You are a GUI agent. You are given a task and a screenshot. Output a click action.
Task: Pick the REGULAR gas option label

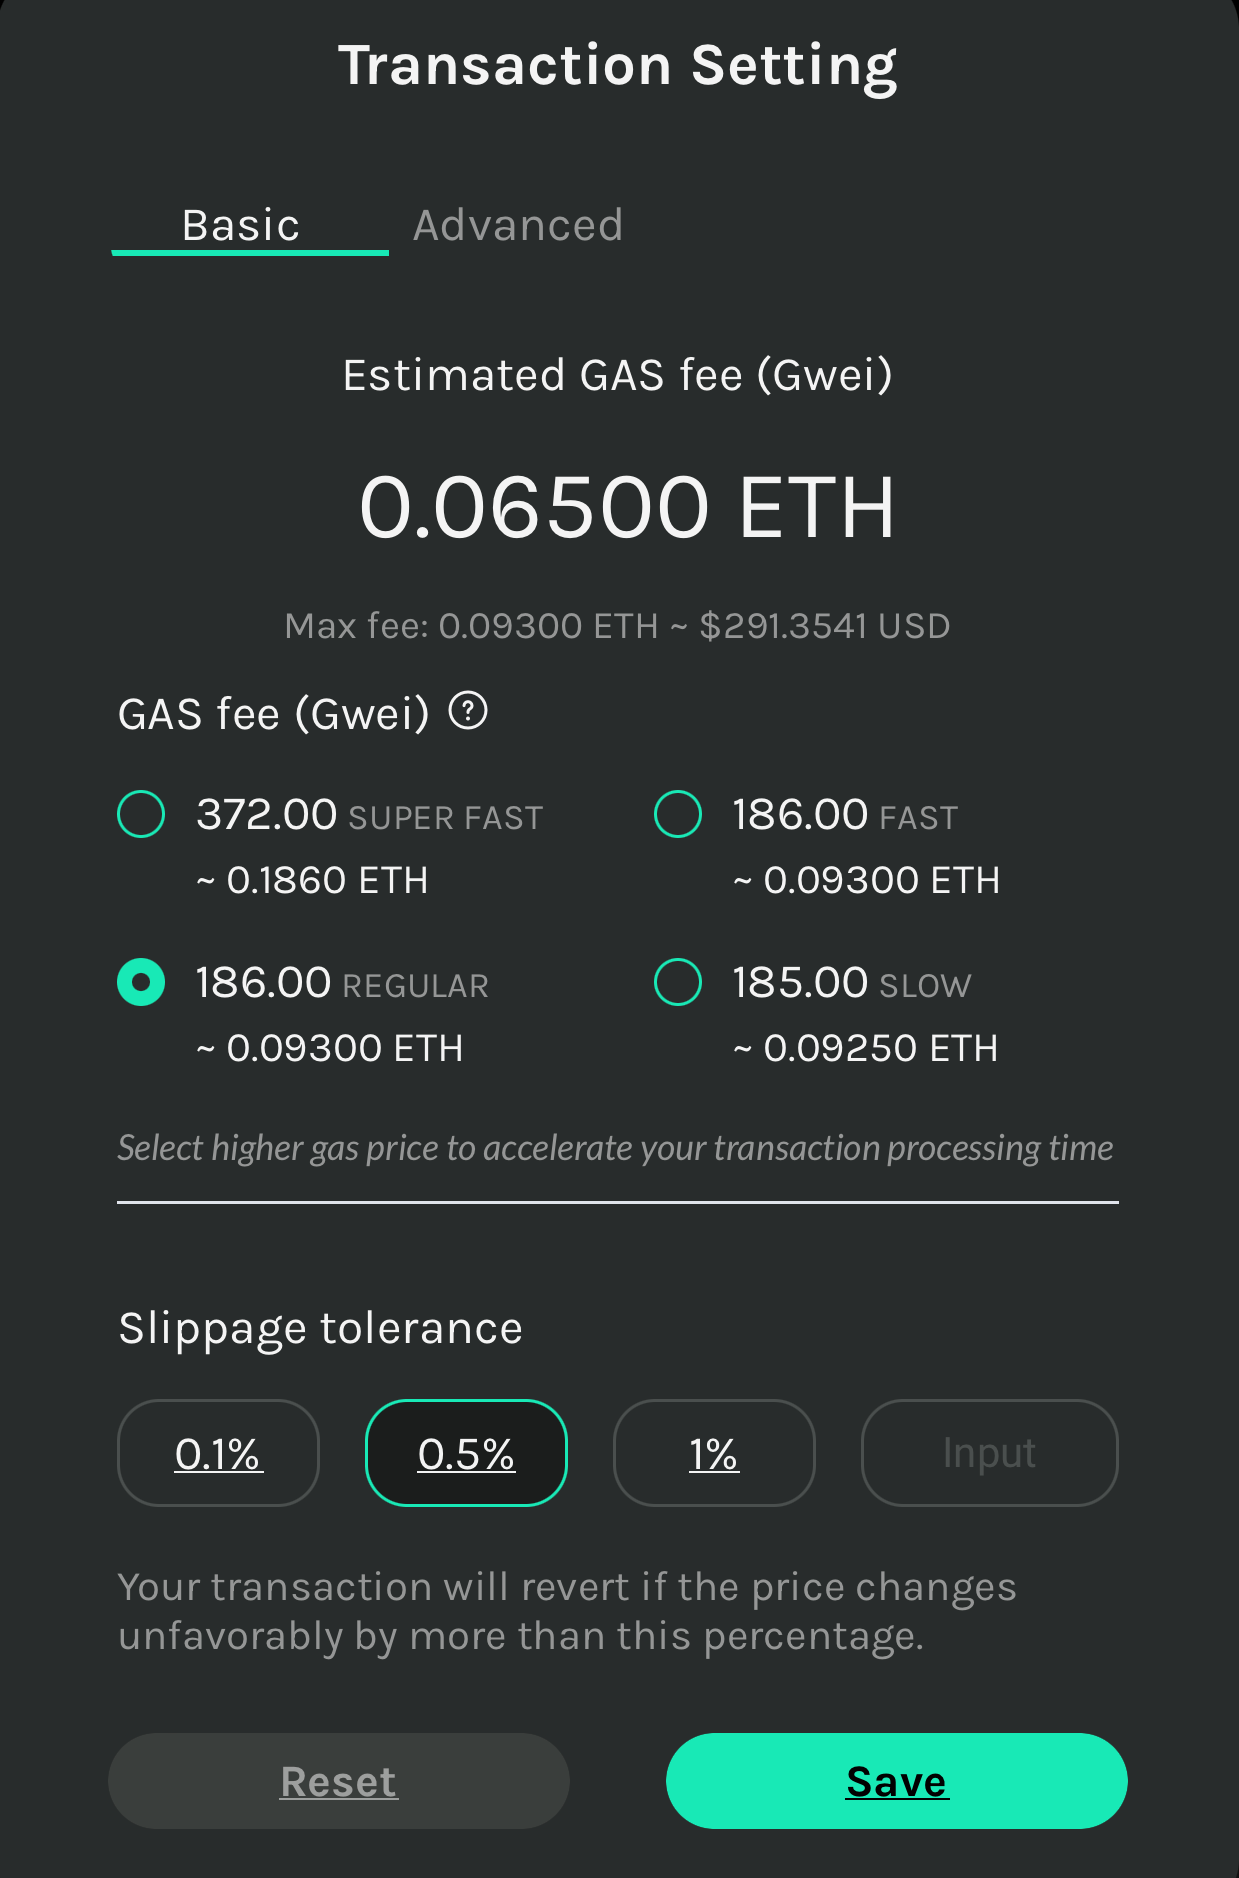pos(415,986)
